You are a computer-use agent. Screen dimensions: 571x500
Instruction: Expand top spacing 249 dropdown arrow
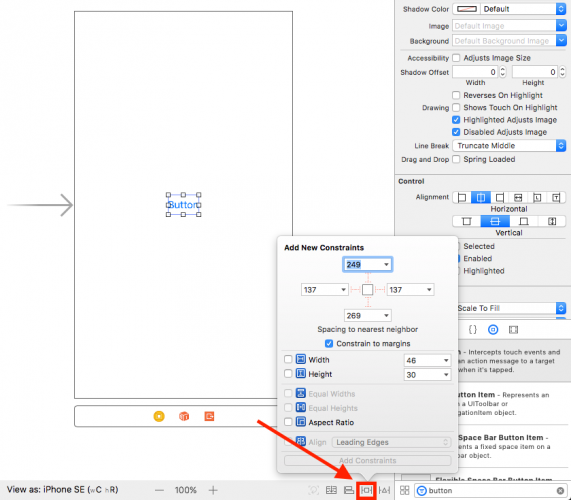(x=386, y=265)
